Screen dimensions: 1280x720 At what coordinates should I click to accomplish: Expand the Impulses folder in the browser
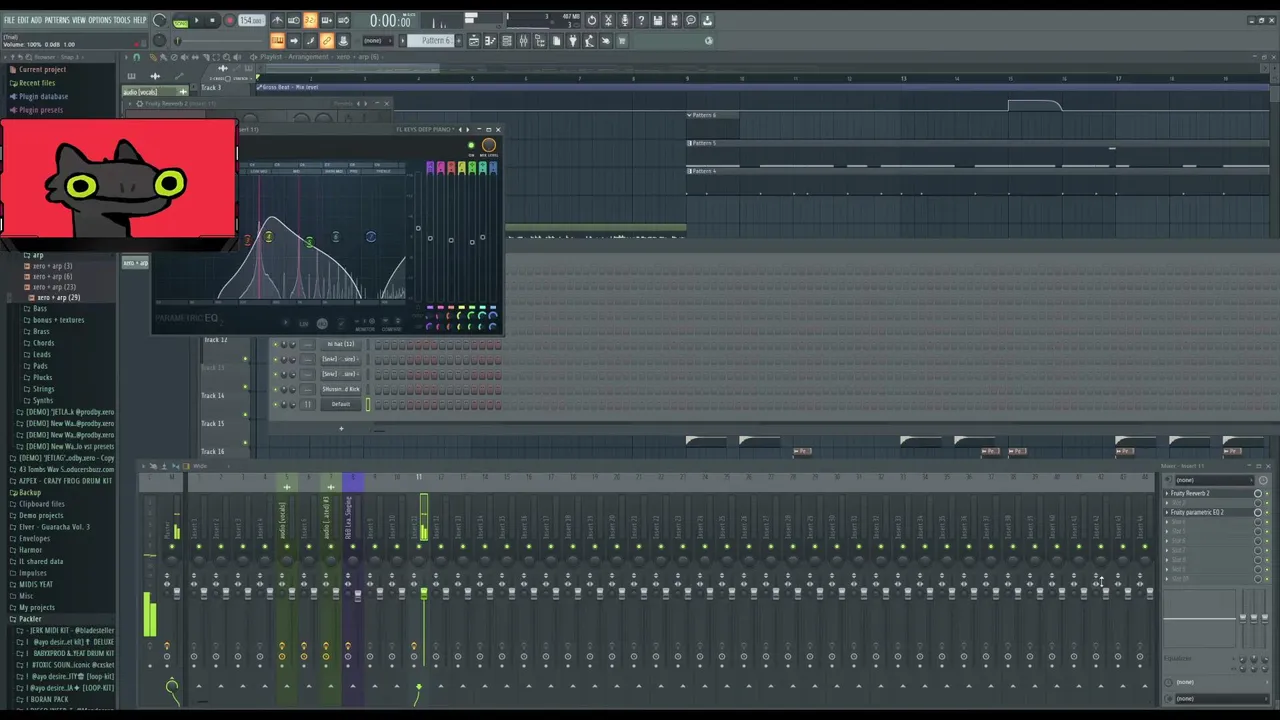click(33, 573)
